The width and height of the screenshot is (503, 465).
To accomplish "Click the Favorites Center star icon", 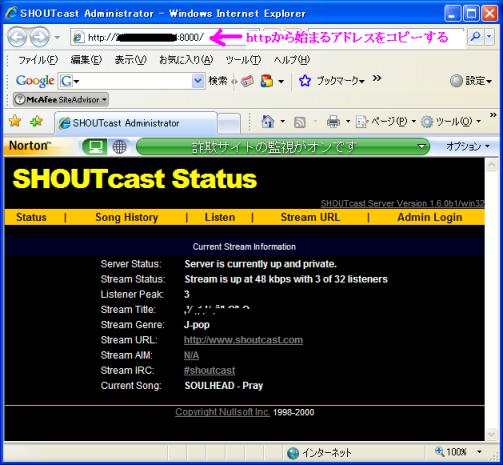I will (15, 121).
